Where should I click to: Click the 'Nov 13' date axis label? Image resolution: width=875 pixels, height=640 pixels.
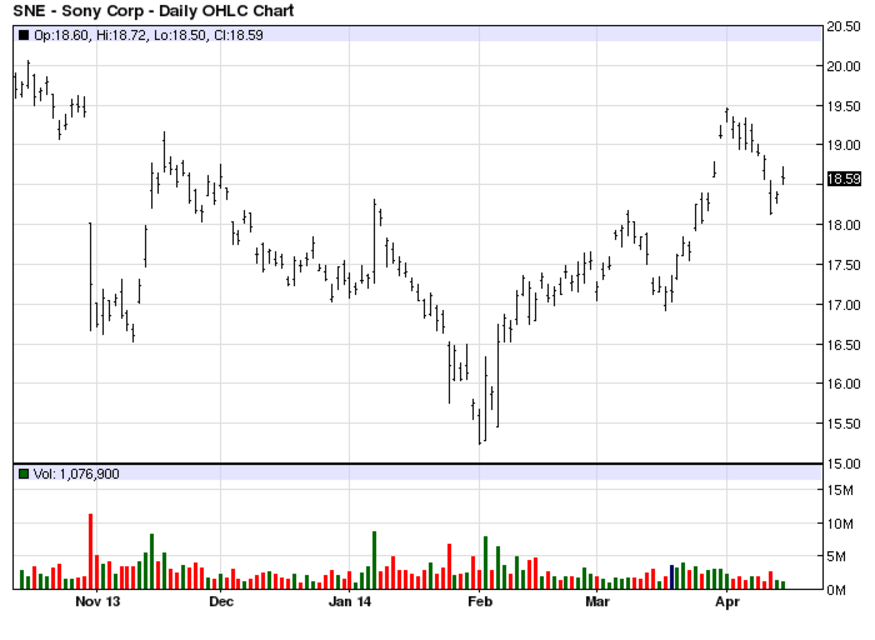point(98,601)
